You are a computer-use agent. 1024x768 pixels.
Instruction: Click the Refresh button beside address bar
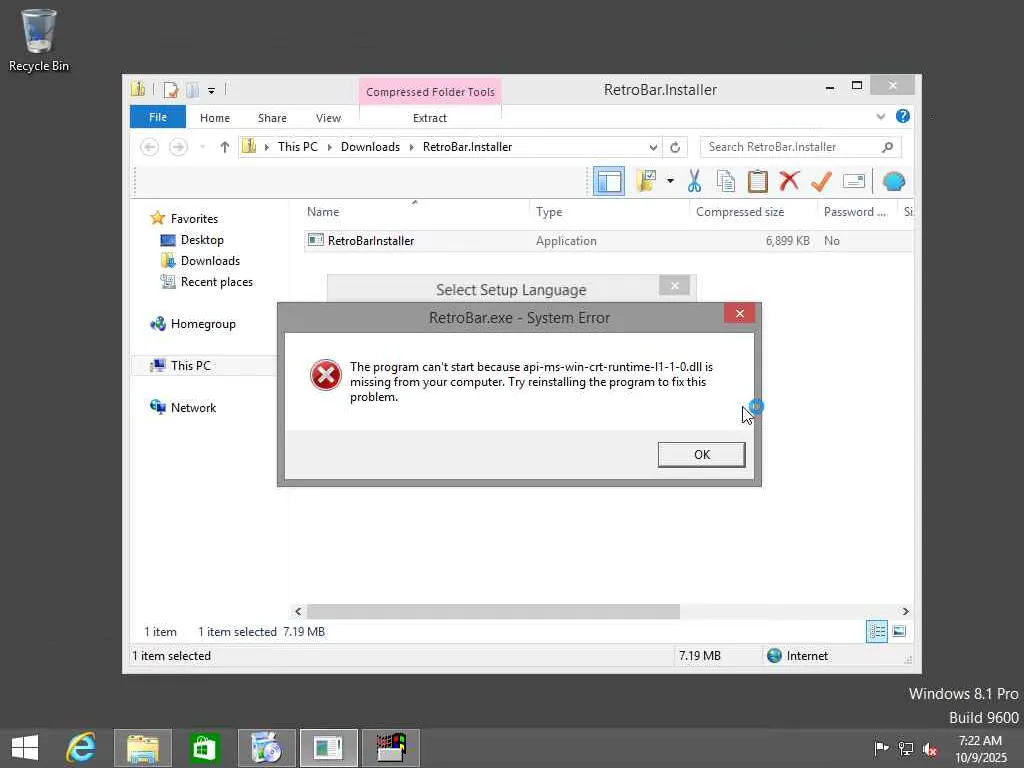tap(675, 147)
